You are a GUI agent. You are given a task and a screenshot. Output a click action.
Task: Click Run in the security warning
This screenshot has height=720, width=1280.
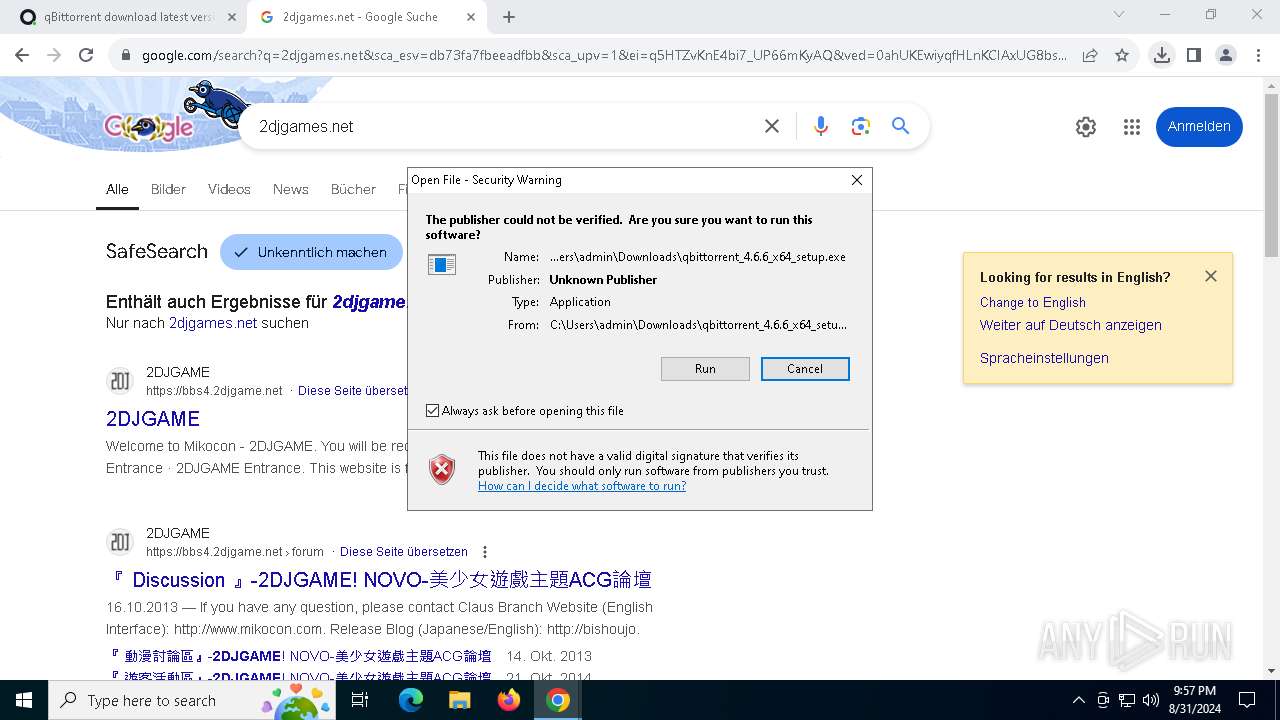coord(705,369)
